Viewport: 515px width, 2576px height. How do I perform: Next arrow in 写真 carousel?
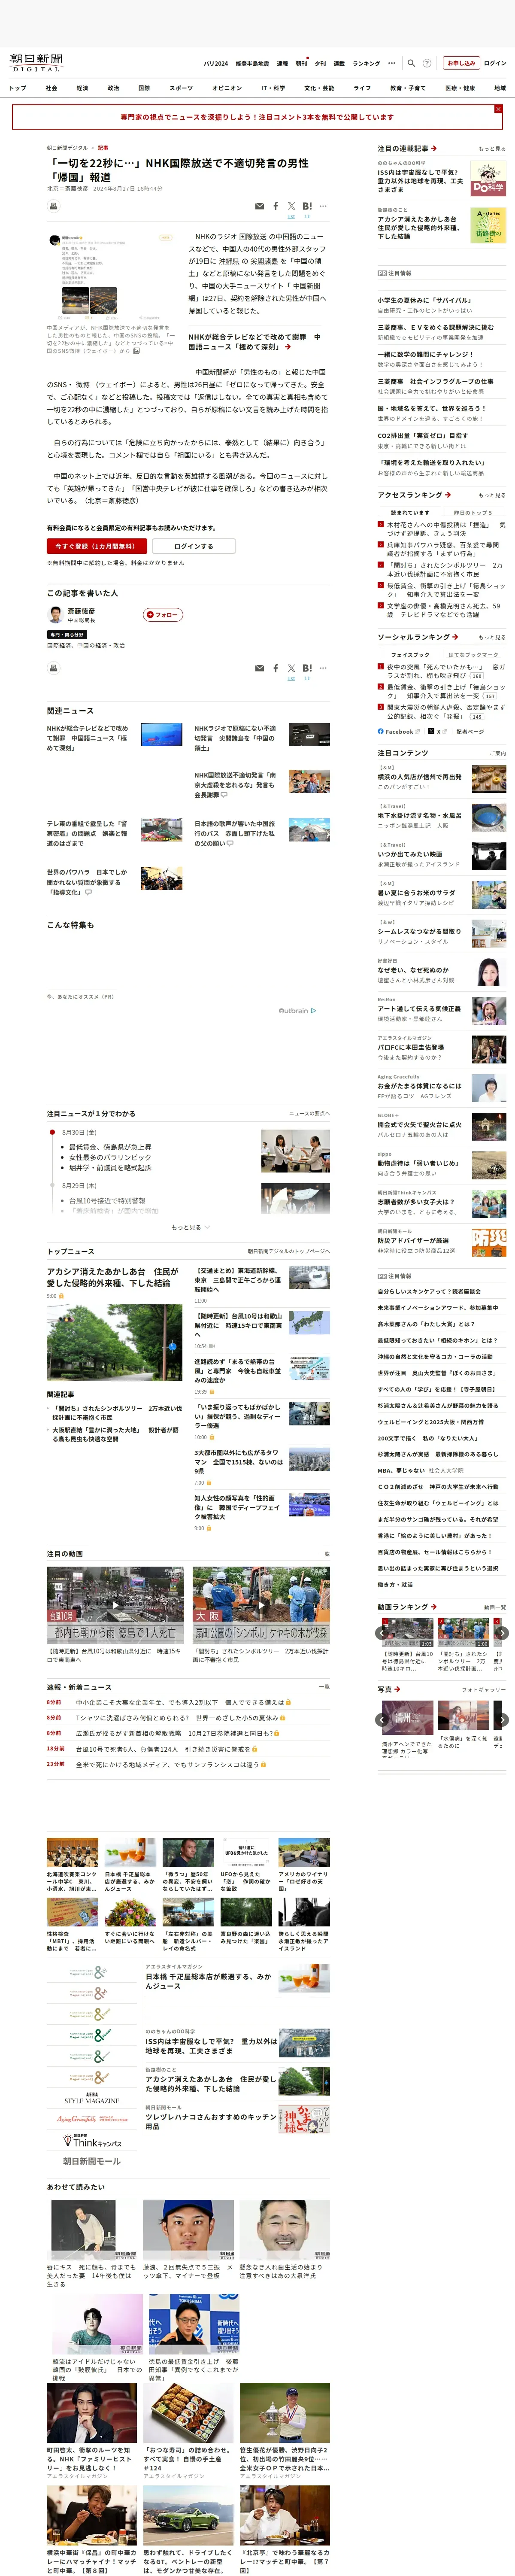coord(502,1720)
